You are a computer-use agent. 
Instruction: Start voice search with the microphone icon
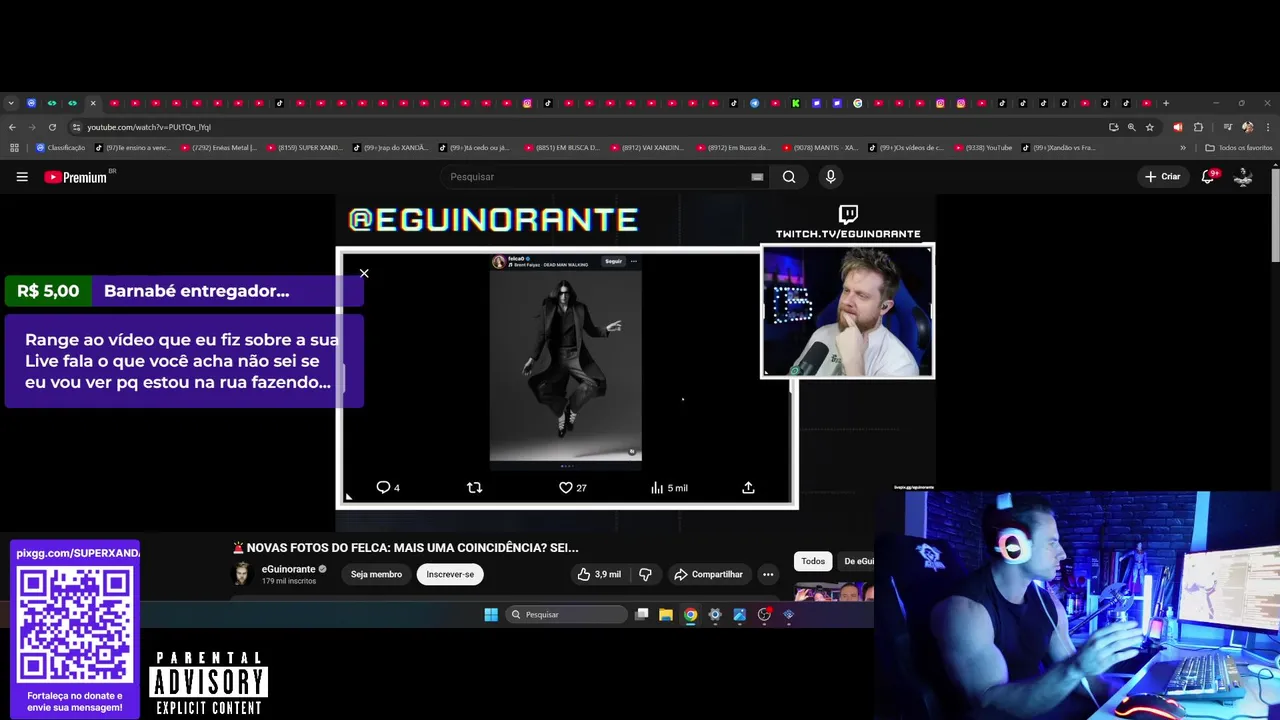830,177
